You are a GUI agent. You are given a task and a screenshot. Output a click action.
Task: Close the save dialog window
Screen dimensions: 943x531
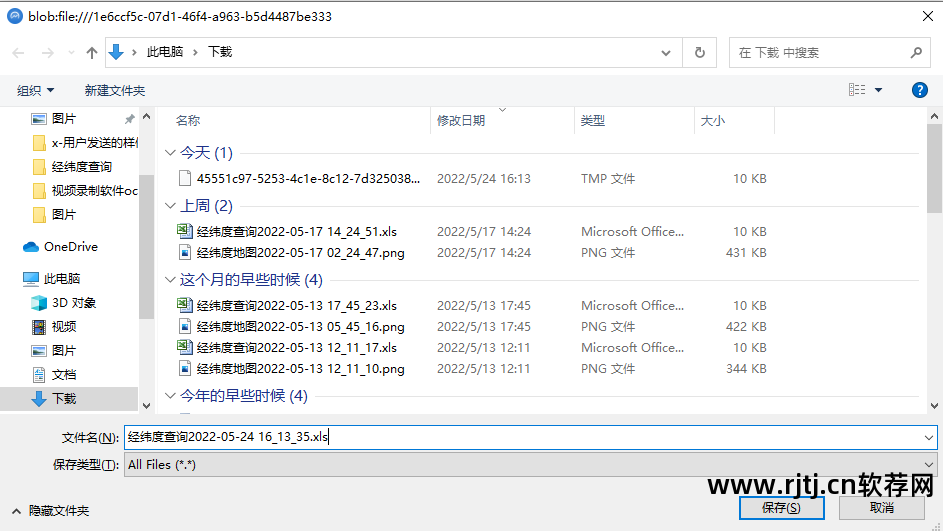point(927,16)
